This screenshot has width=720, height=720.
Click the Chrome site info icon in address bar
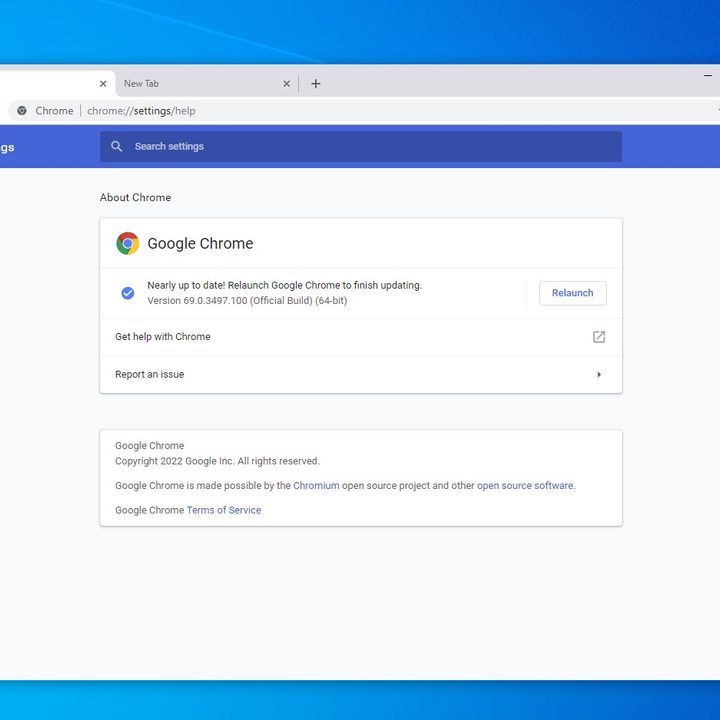click(x=22, y=111)
